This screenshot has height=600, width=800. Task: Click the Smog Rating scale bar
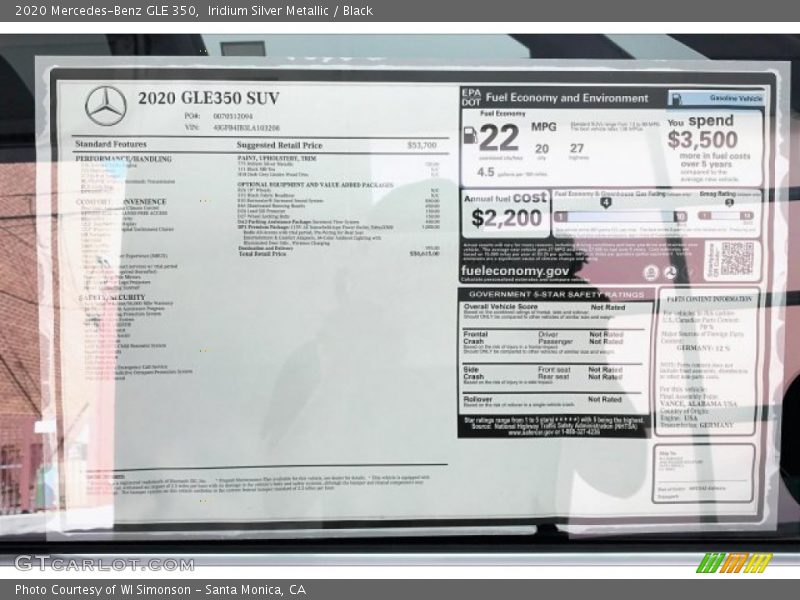[726, 216]
